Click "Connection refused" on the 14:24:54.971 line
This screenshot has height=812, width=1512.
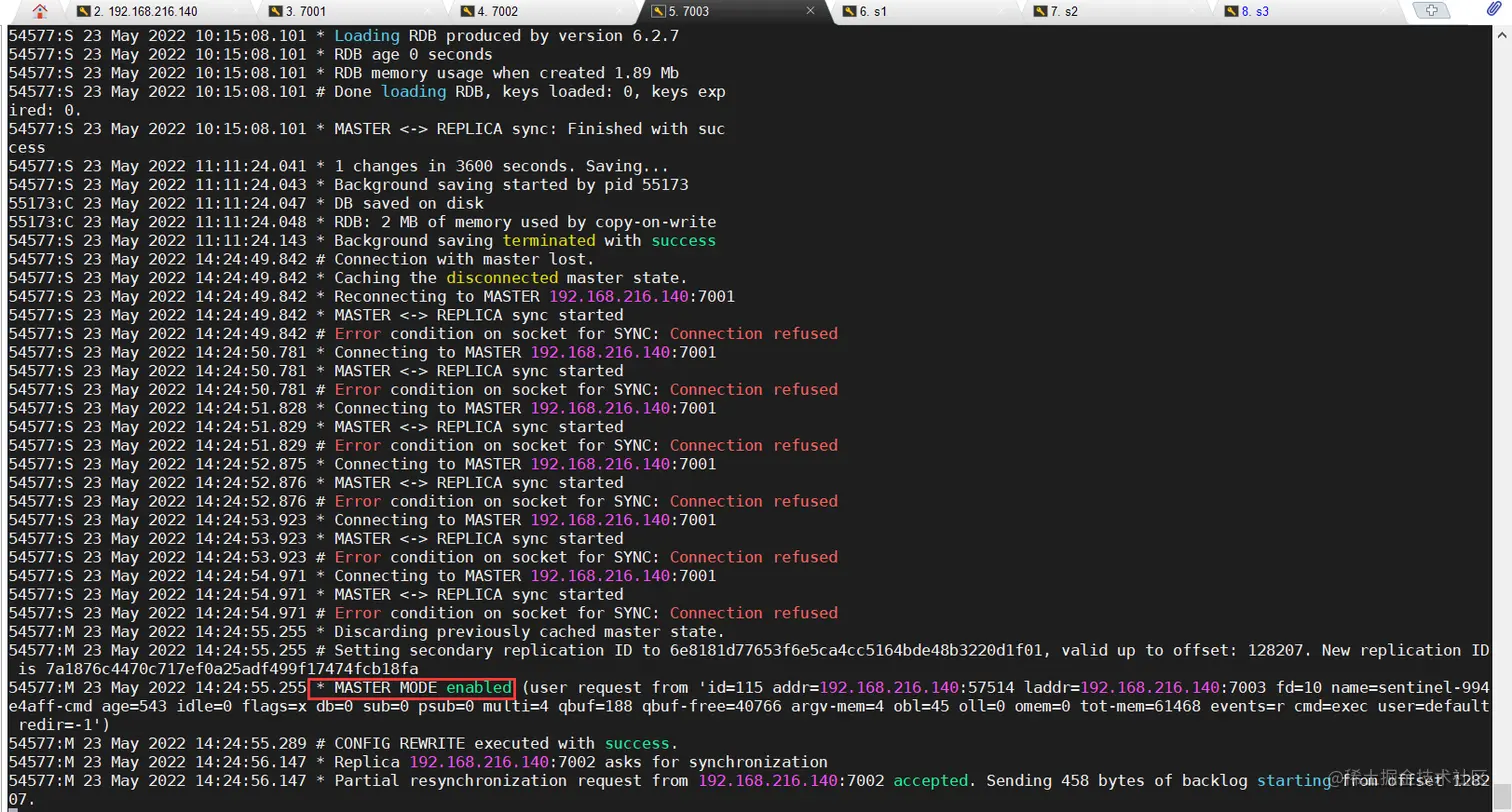click(x=754, y=614)
